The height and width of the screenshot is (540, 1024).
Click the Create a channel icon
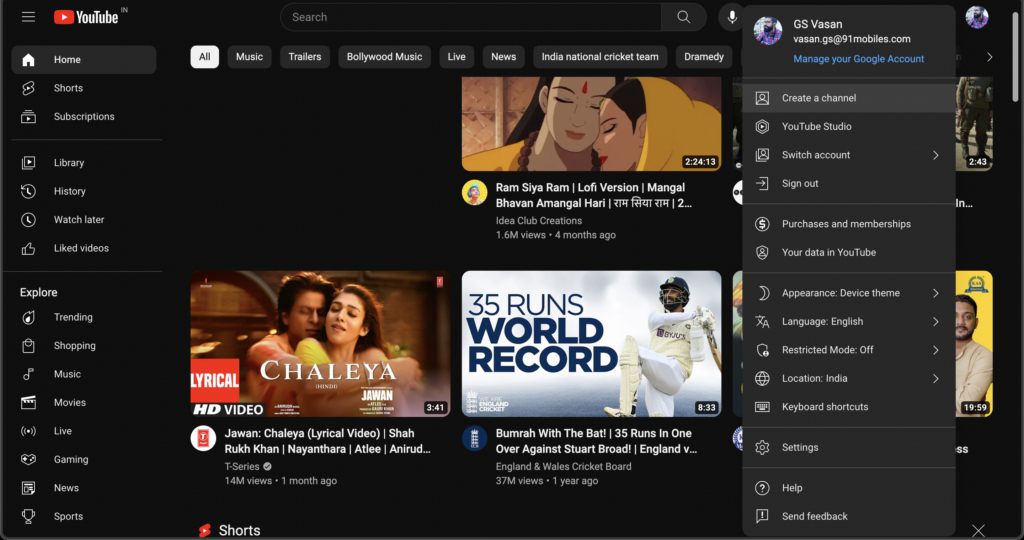(762, 98)
